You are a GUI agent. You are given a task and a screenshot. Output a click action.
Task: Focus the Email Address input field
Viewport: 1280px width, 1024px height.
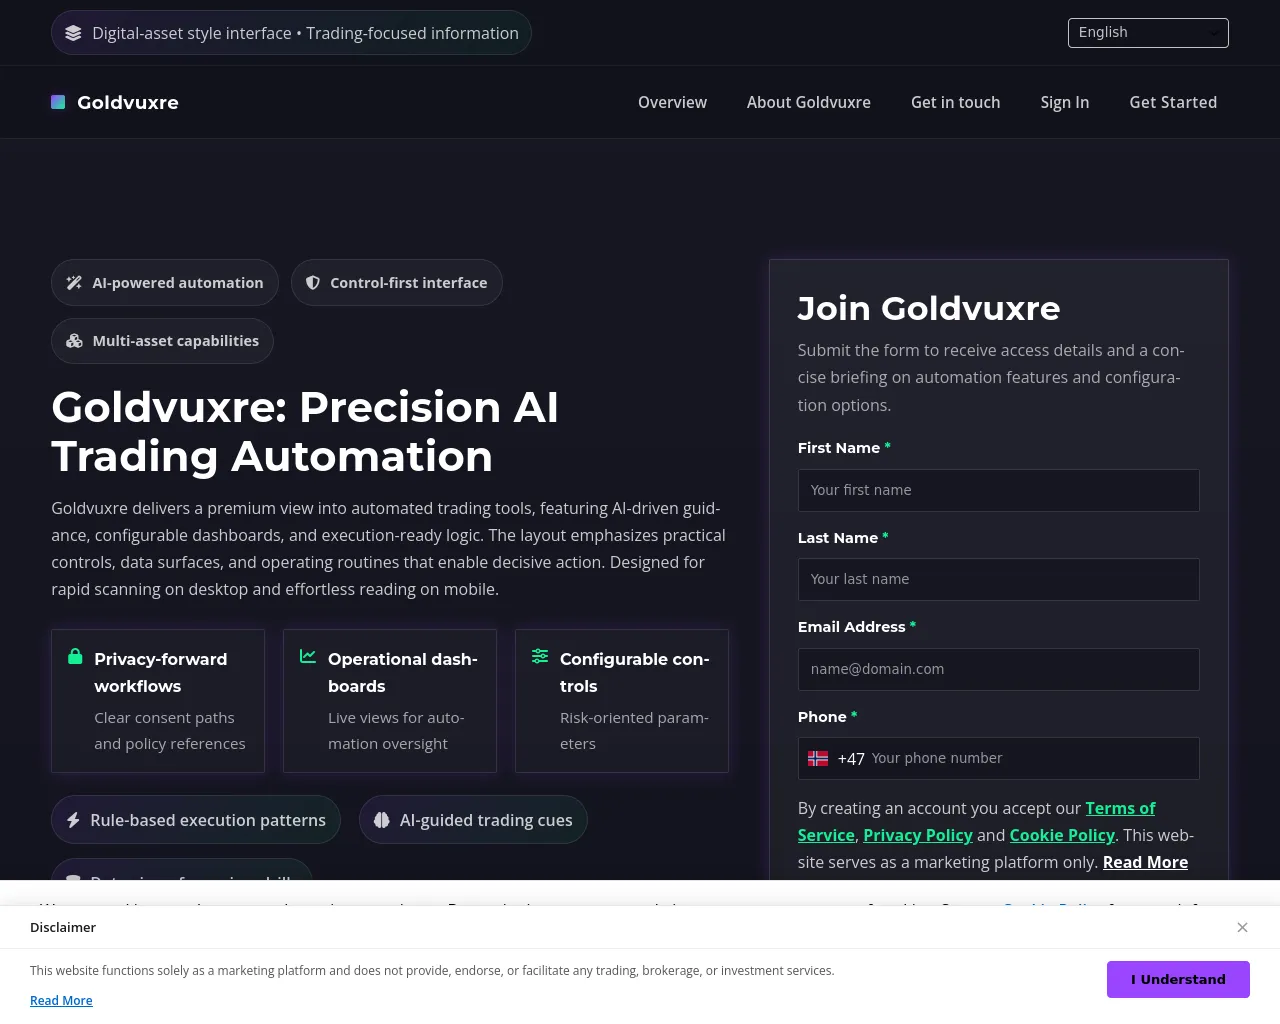(998, 669)
